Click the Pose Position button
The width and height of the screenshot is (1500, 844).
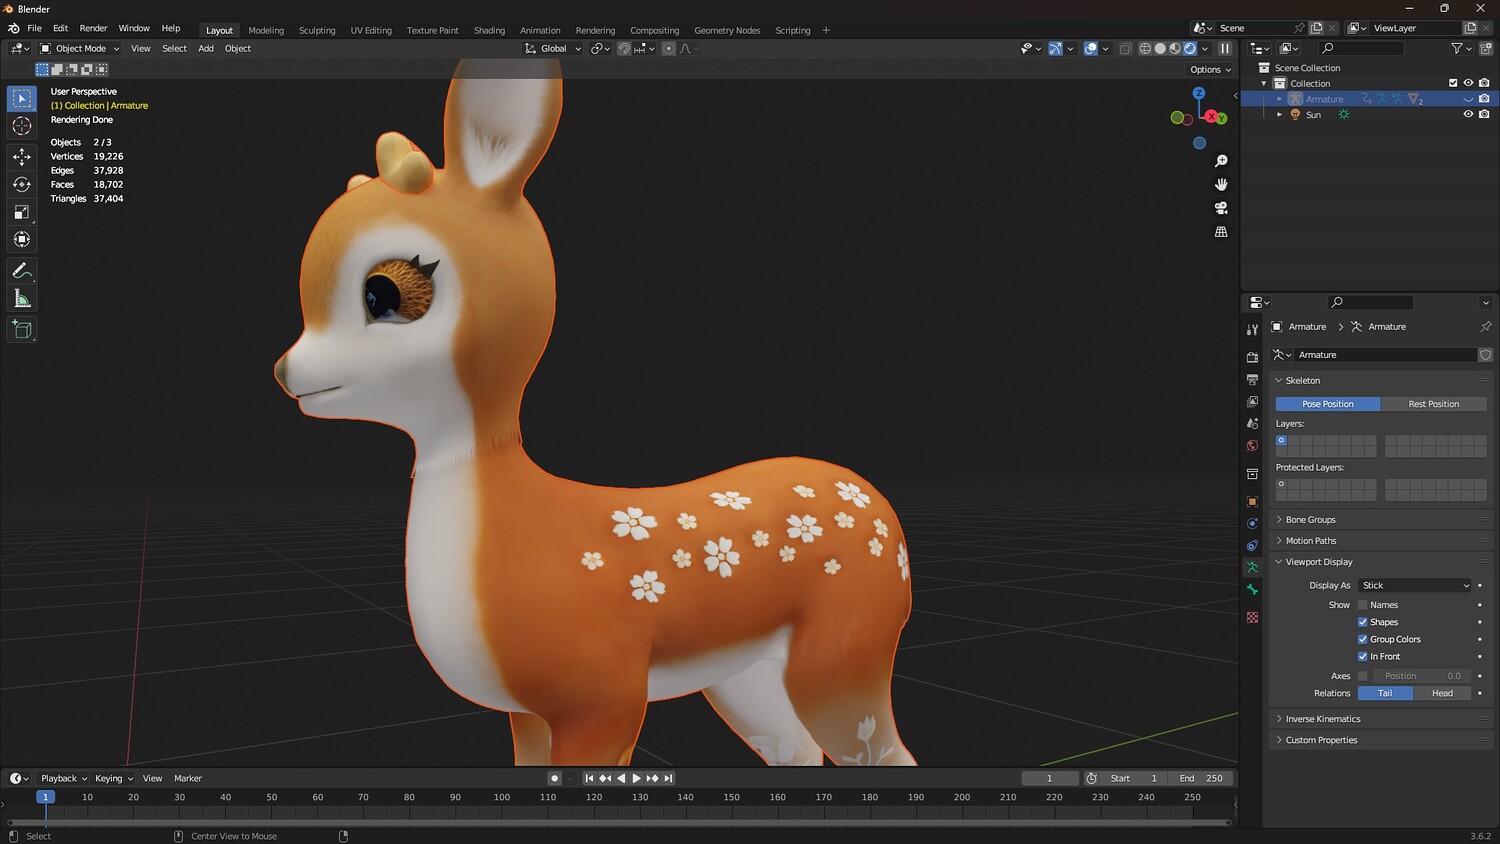1328,404
